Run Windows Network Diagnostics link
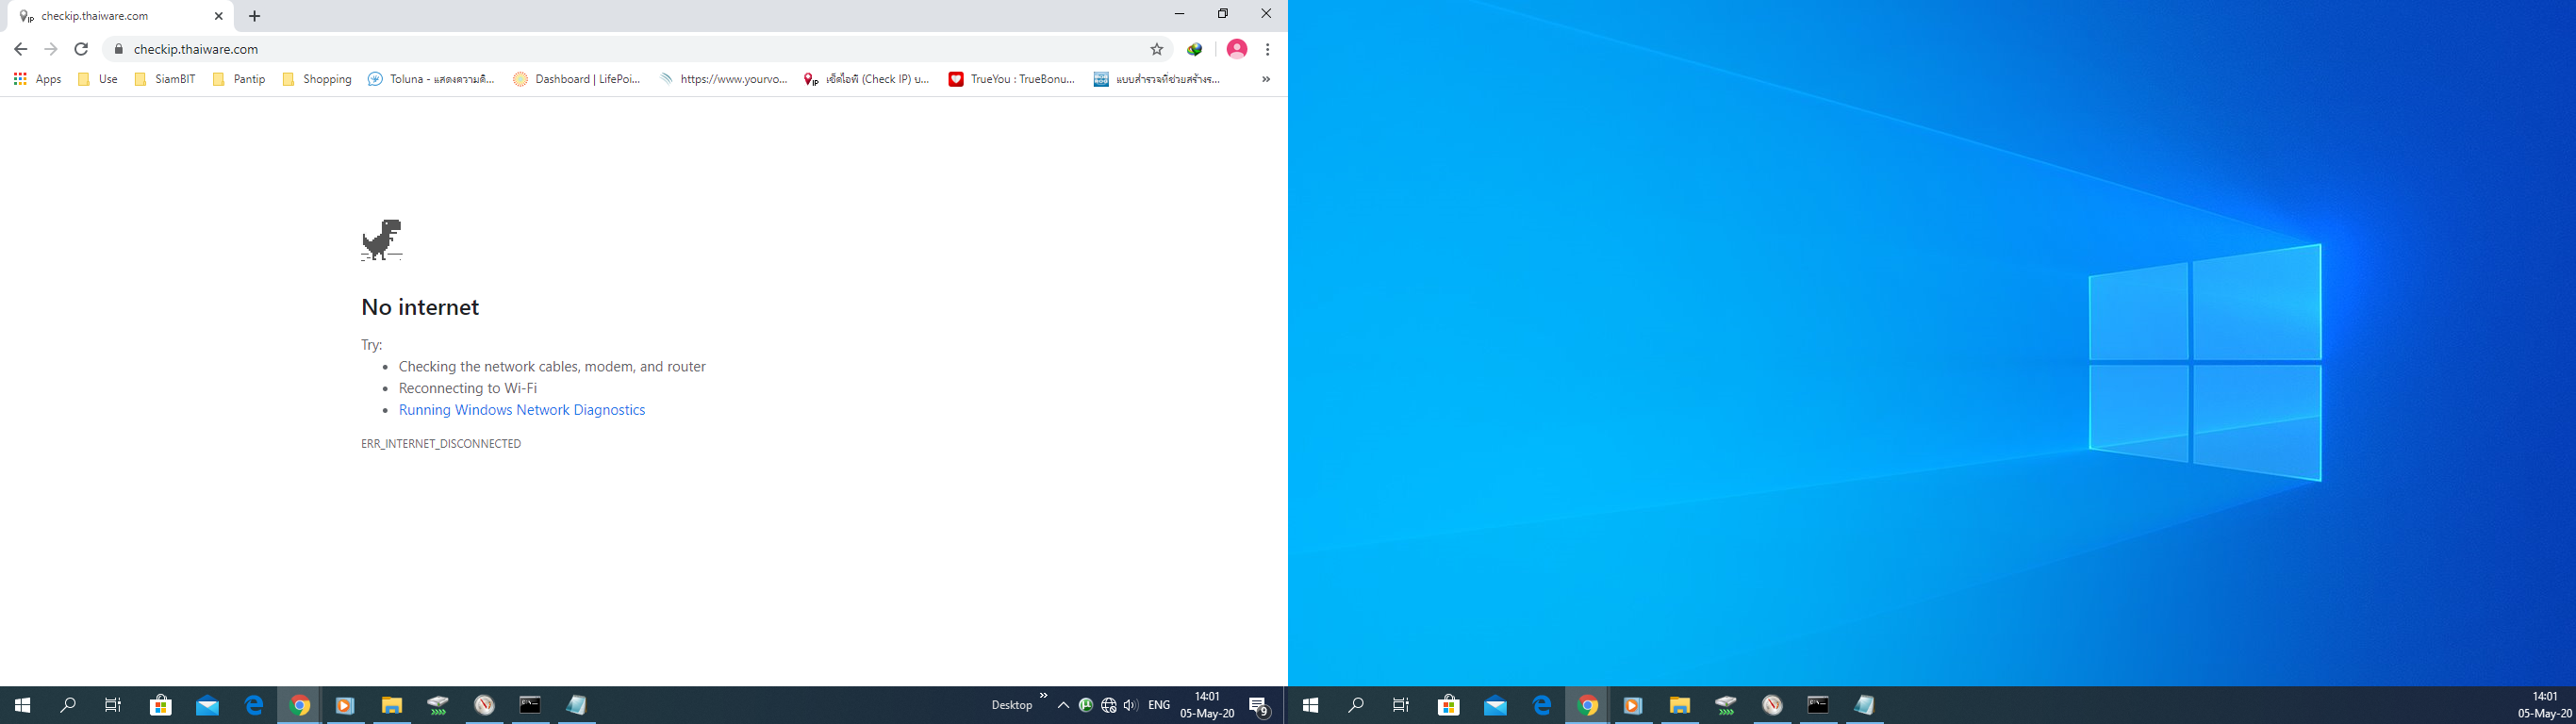Screen dimensions: 2576x724 pyautogui.click(x=522, y=410)
